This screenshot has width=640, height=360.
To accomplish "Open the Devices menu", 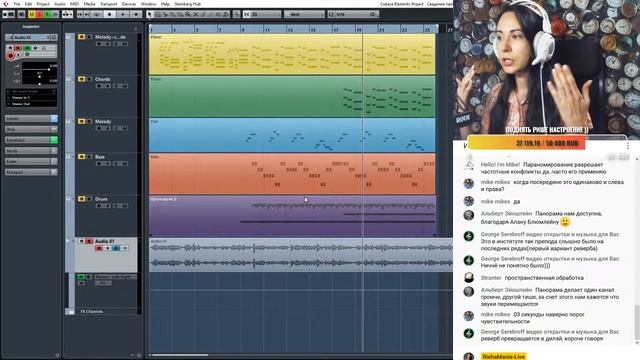I will pyautogui.click(x=129, y=4).
